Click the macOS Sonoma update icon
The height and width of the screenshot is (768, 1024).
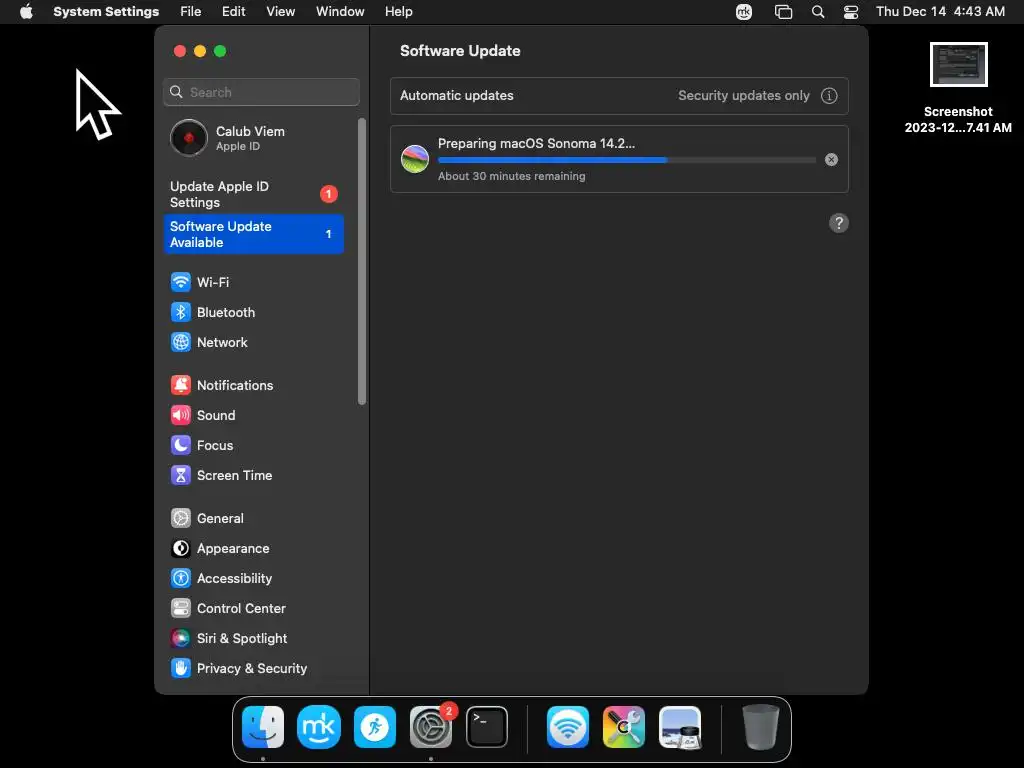pos(415,159)
